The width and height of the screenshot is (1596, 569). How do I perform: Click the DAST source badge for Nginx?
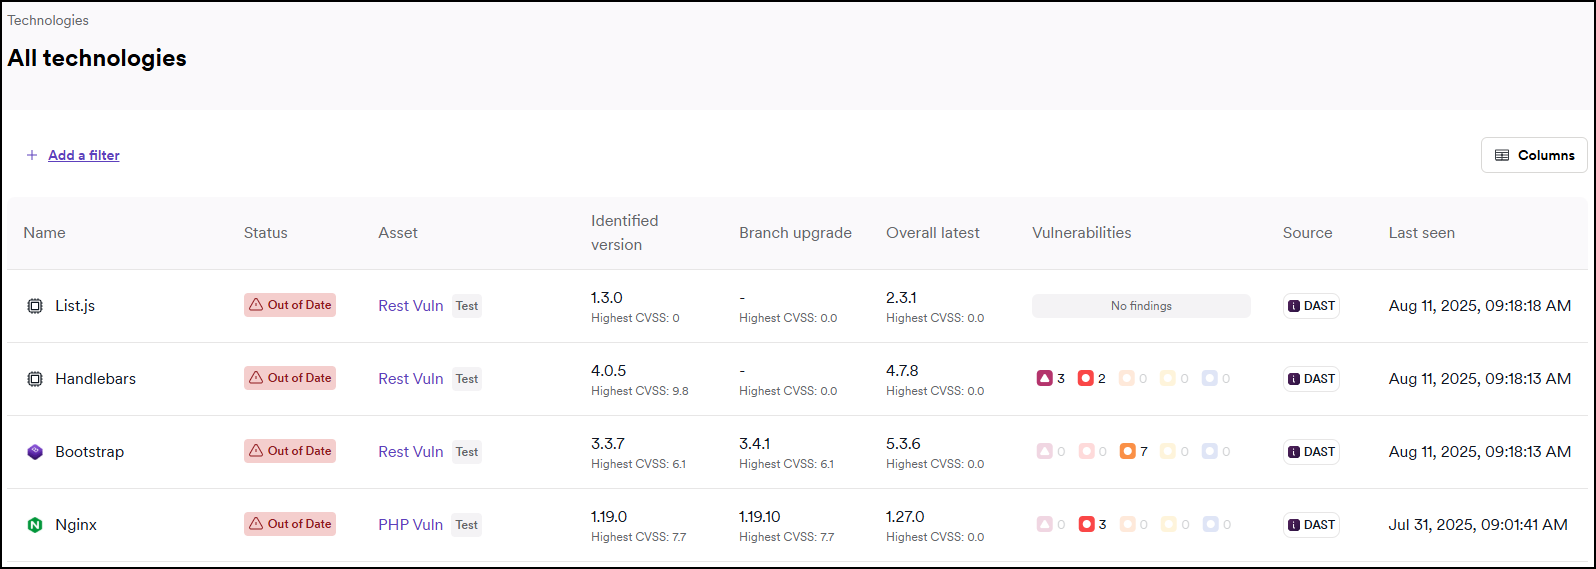[1311, 525]
